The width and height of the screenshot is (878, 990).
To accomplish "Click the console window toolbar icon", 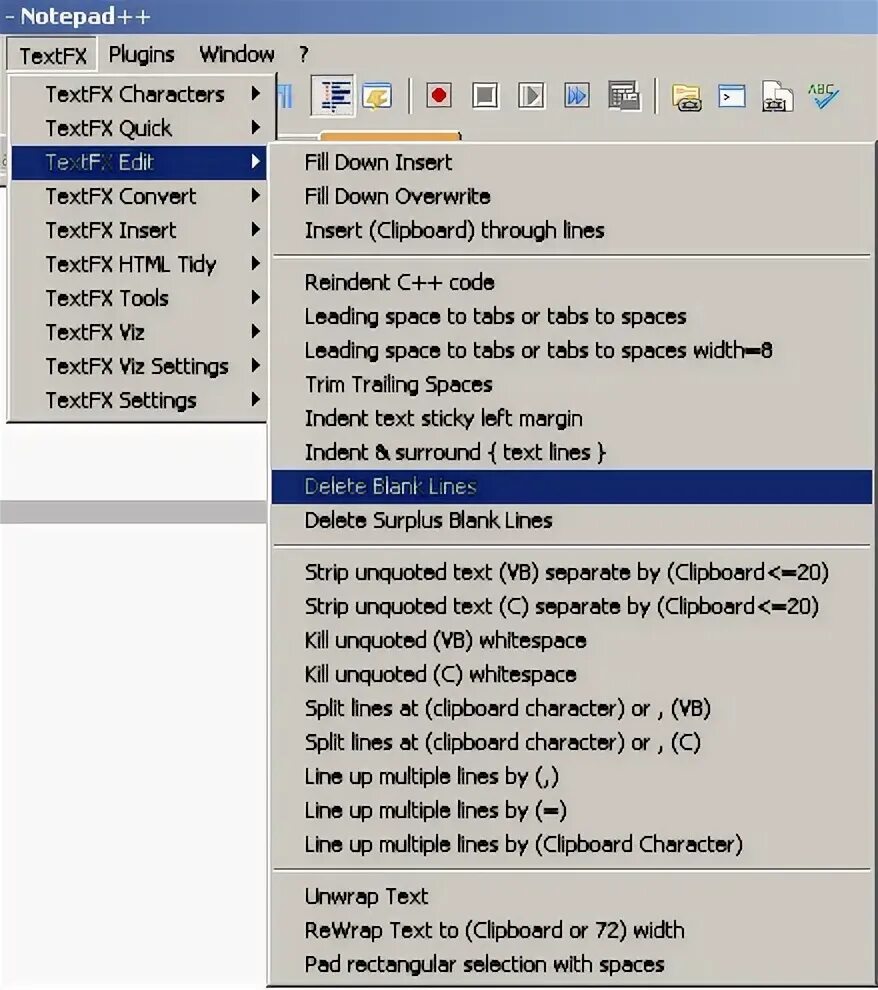I will pyautogui.click(x=732, y=97).
